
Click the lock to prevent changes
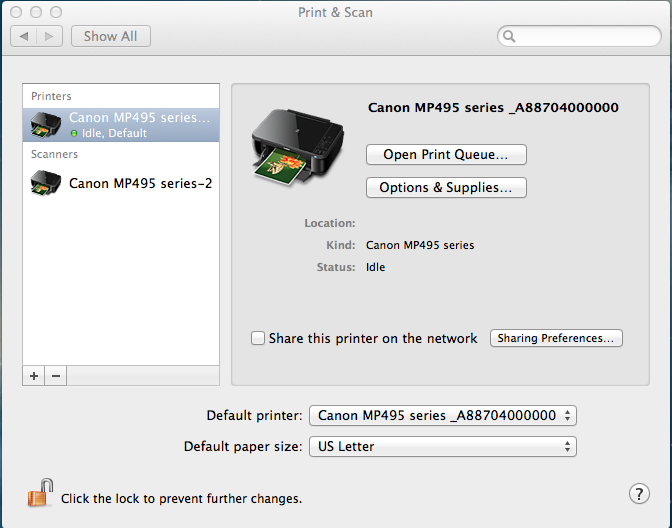[40, 493]
